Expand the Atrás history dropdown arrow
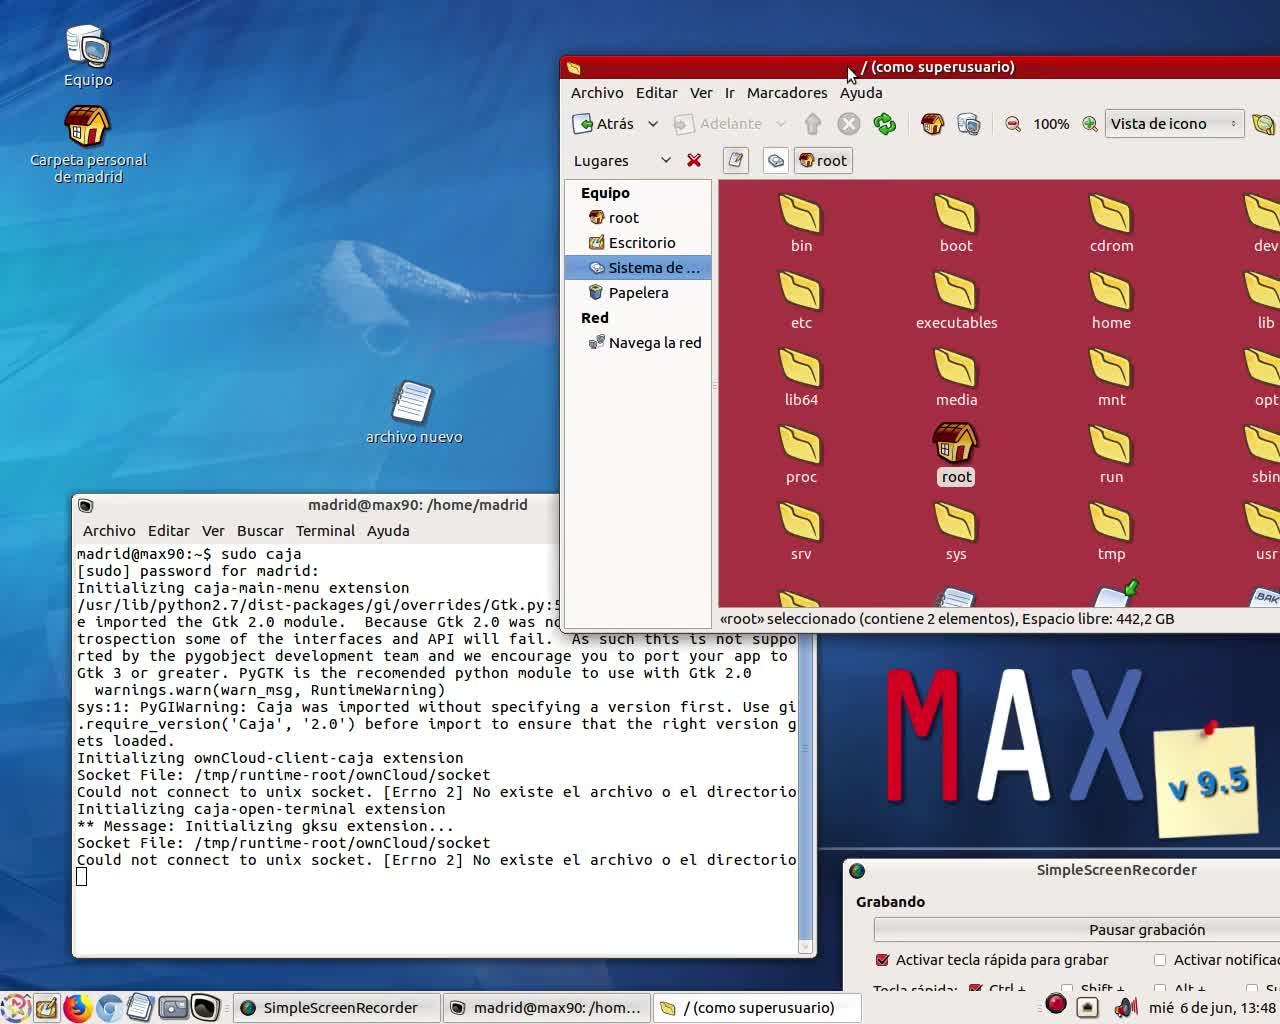This screenshot has width=1280, height=1024. click(653, 124)
